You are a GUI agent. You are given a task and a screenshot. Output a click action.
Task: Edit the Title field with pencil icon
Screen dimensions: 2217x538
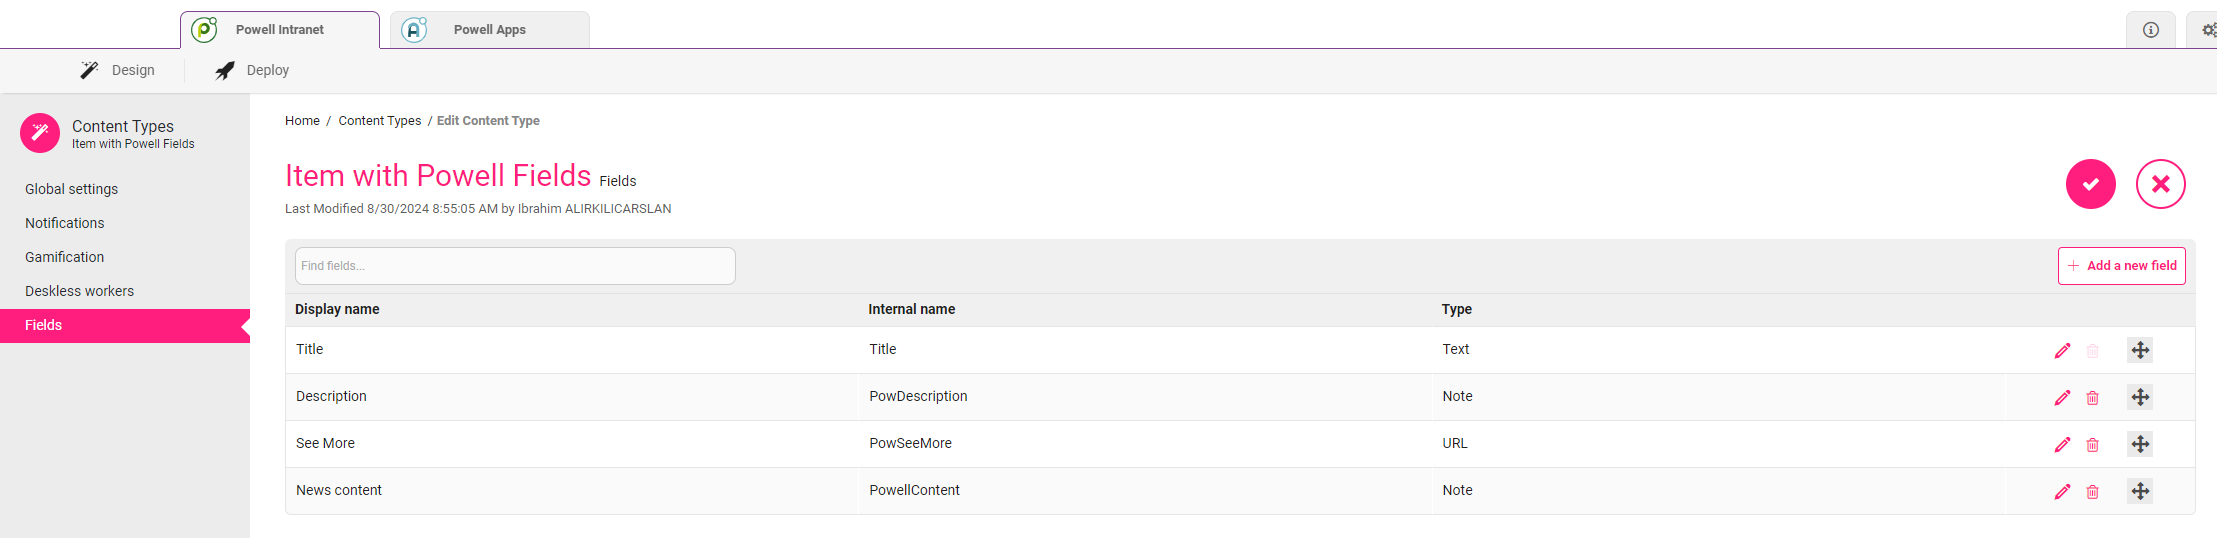coord(2062,350)
